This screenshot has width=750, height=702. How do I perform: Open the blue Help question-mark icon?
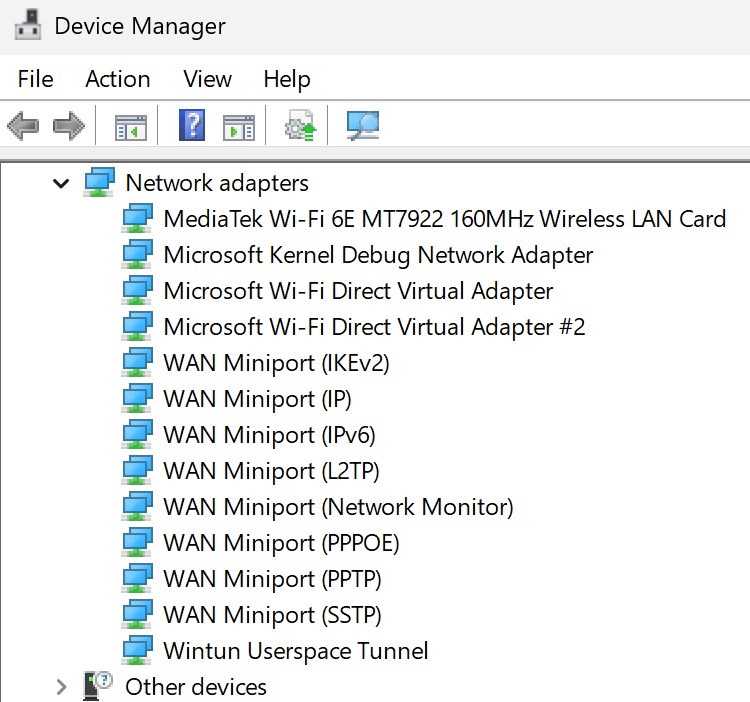pyautogui.click(x=192, y=125)
